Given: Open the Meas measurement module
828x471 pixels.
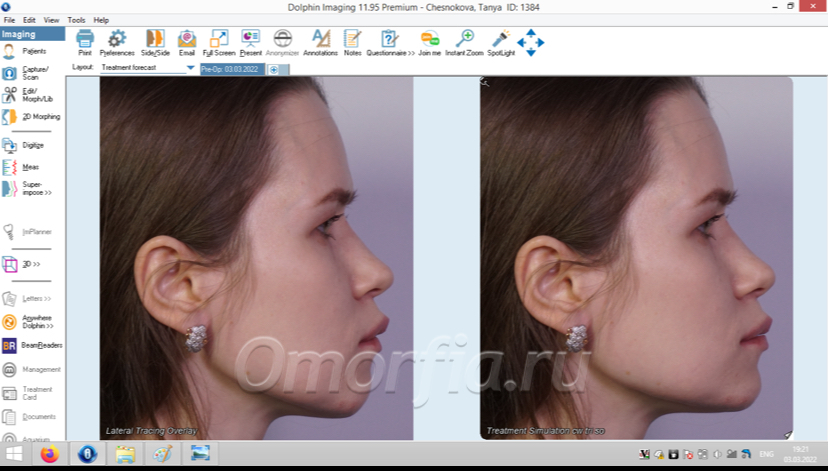Looking at the screenshot, I should point(32,167).
